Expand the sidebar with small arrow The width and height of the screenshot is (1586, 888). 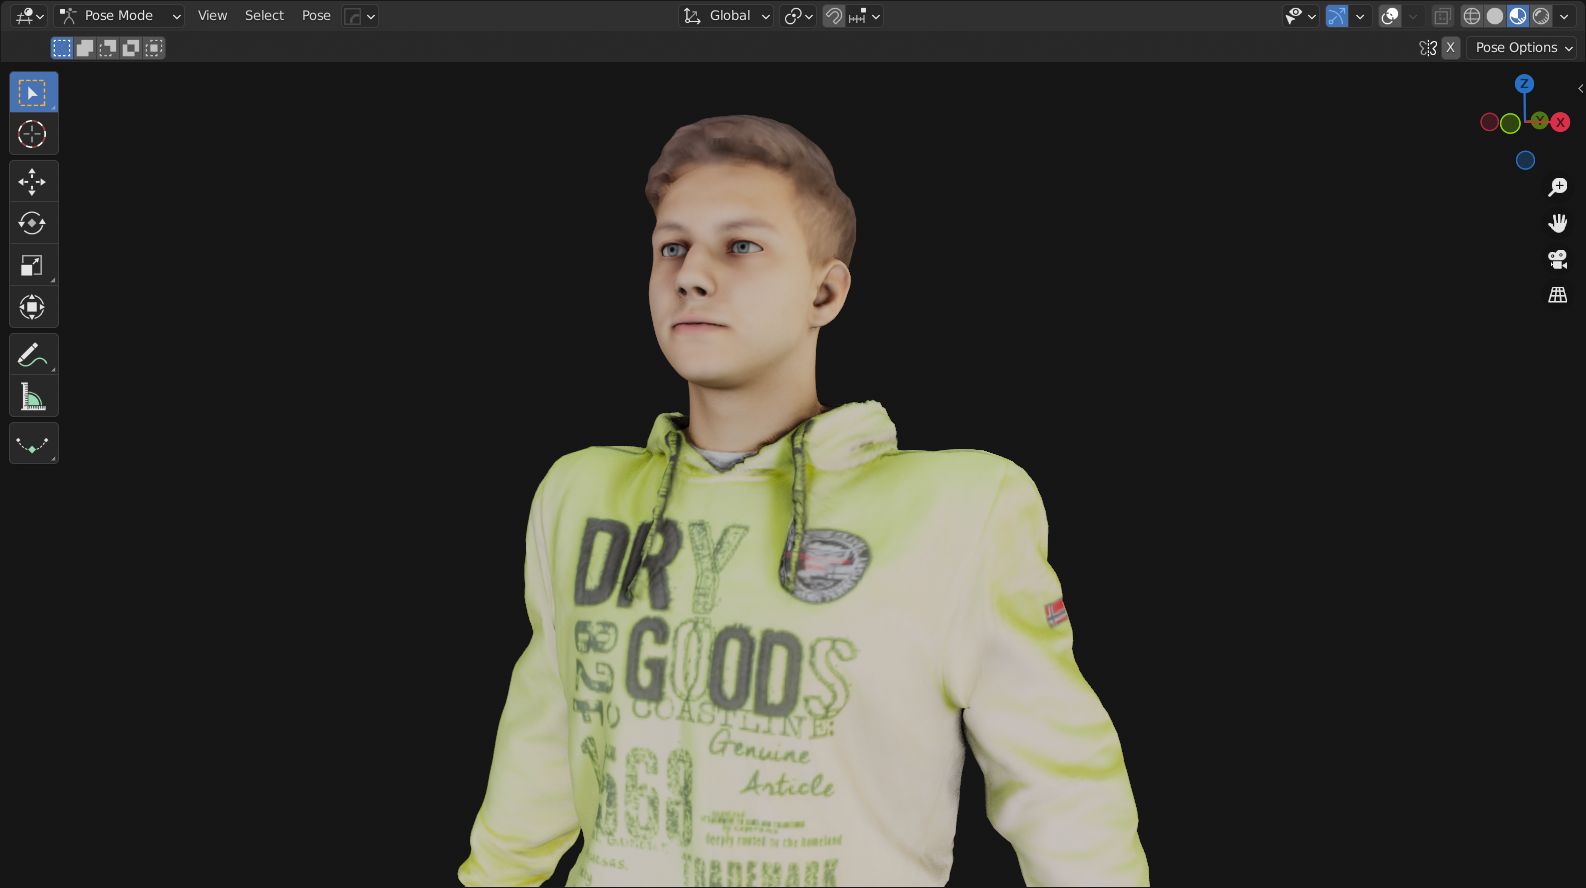point(1580,89)
